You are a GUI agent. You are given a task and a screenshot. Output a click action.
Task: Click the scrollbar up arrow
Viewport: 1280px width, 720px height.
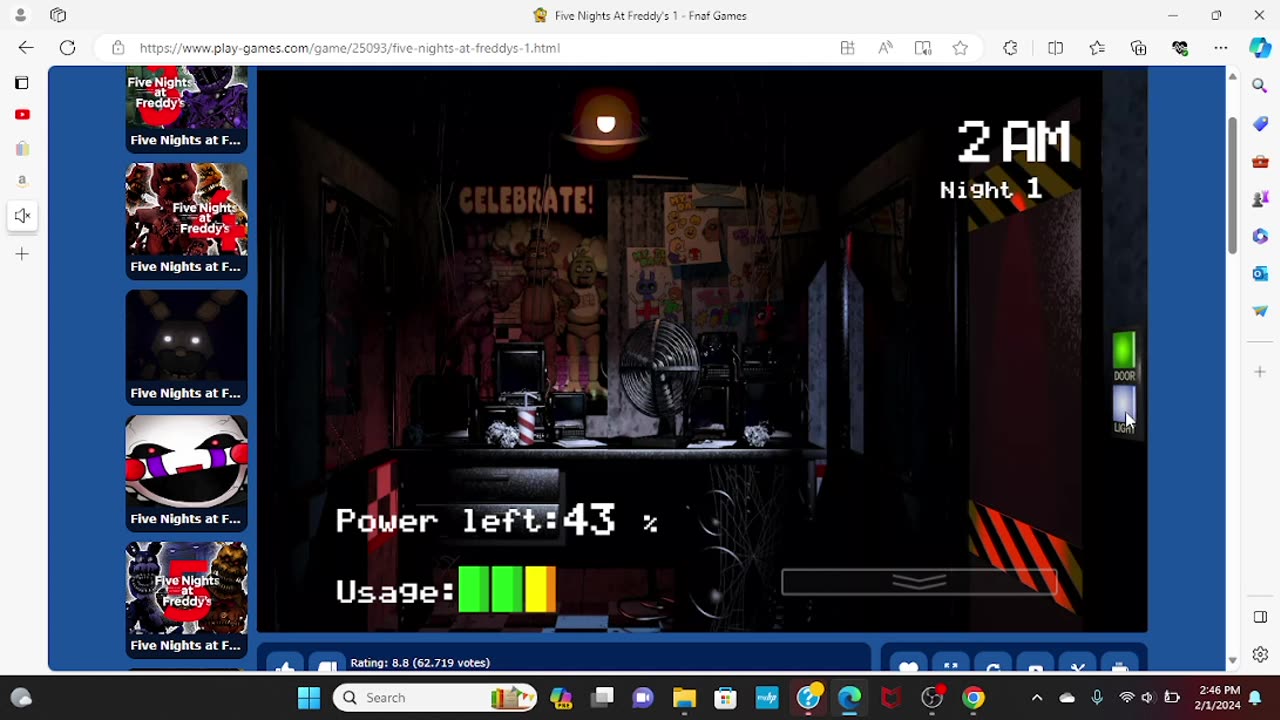[1232, 77]
